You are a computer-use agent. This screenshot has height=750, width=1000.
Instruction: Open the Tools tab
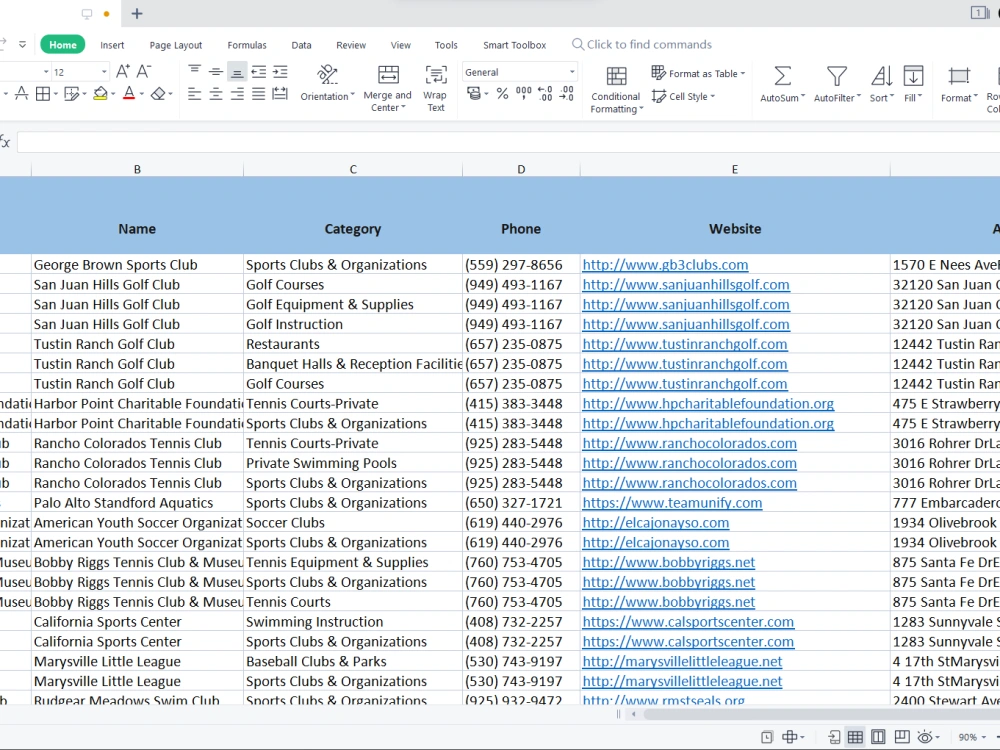[x=446, y=45]
